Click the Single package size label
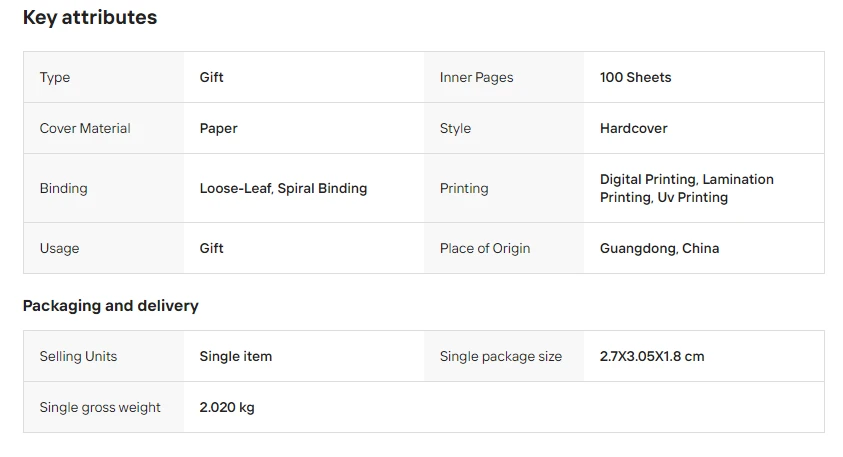 (x=501, y=356)
